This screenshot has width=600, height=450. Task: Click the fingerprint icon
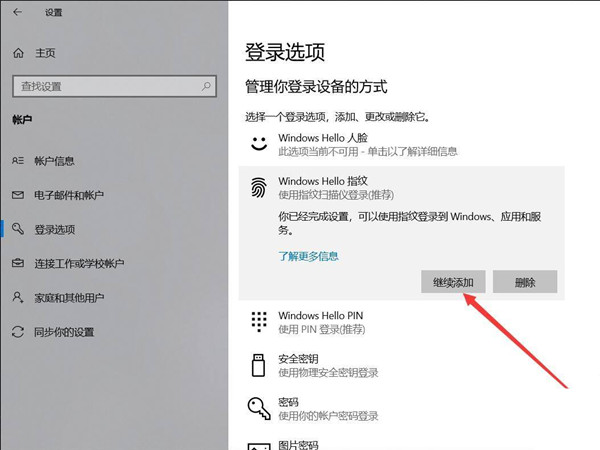259,186
